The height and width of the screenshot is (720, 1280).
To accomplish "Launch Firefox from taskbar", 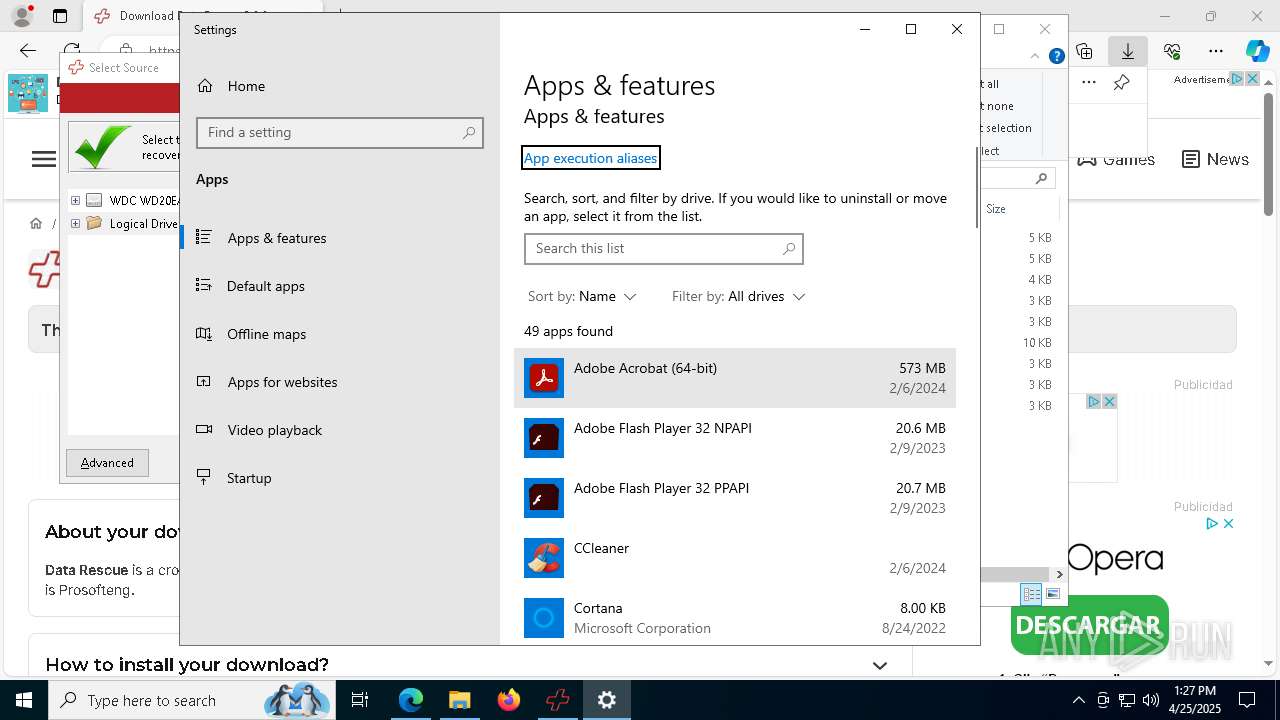I will click(x=508, y=700).
